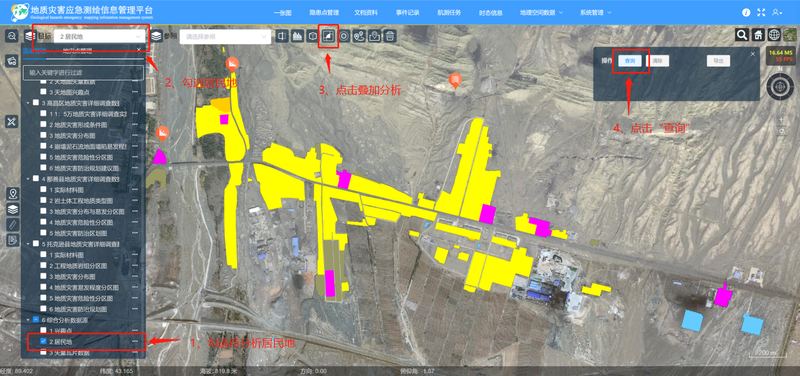Open the magnifier search icon at top right

(x=742, y=35)
